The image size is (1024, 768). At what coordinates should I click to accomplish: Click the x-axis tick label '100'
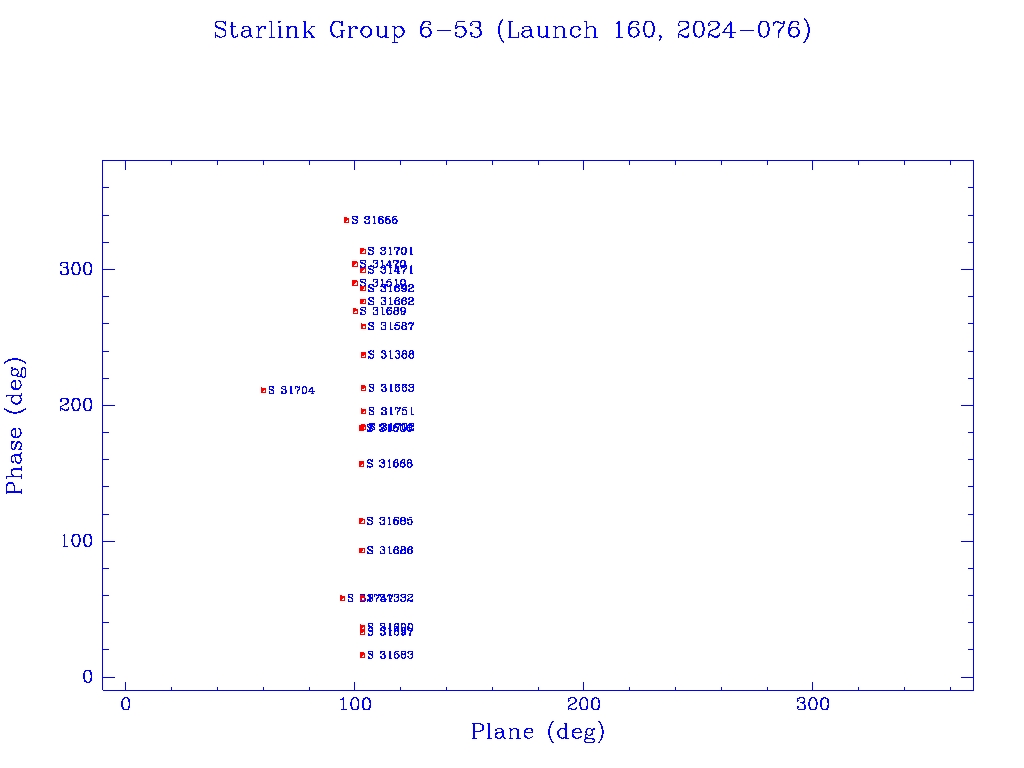point(355,704)
